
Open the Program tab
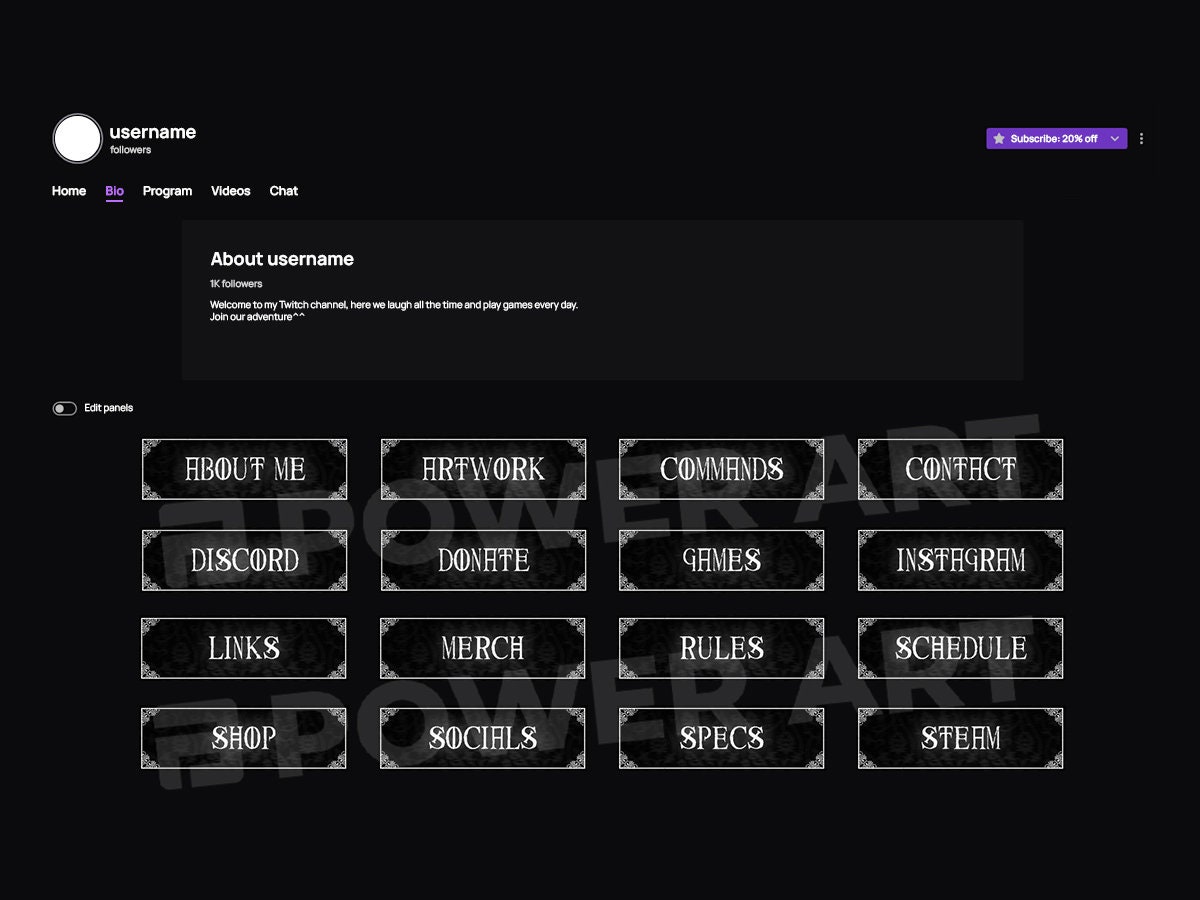pyautogui.click(x=167, y=191)
